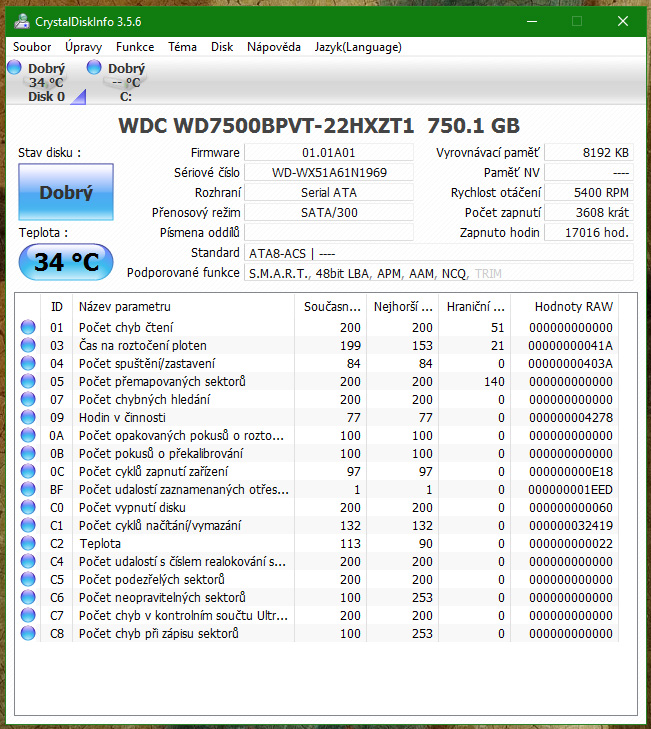The image size is (651, 729).
Task: Click status orb of row C0 vypnutí disku
Action: (28, 507)
